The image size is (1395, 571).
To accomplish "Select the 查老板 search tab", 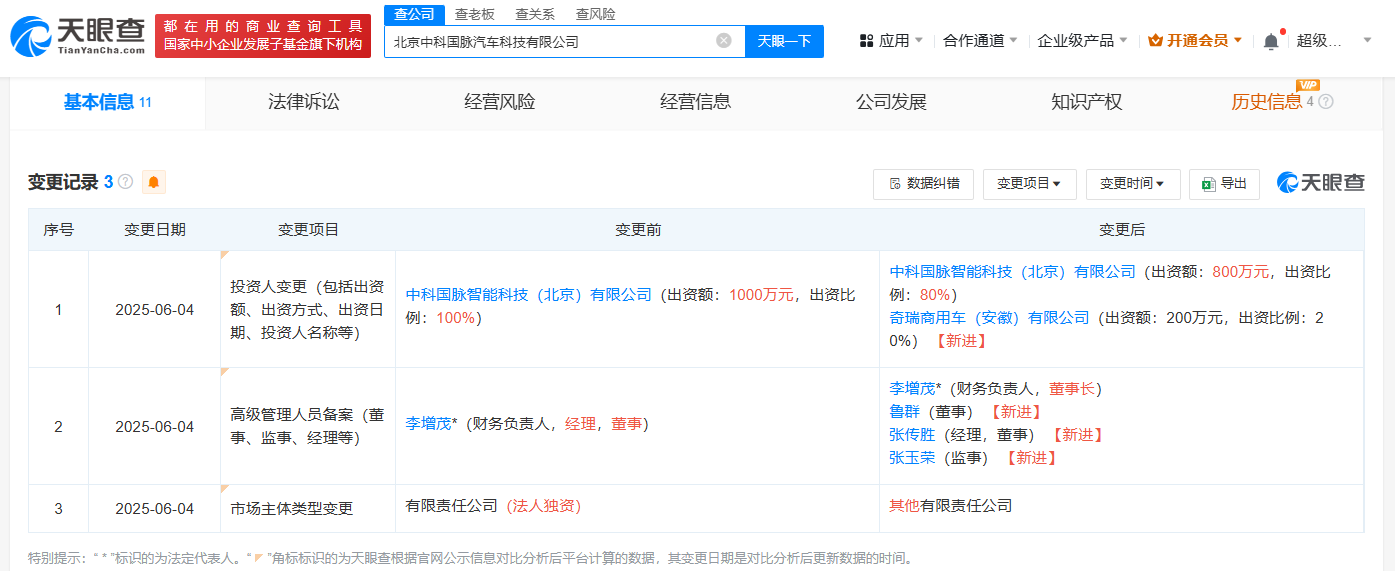I will coord(474,14).
